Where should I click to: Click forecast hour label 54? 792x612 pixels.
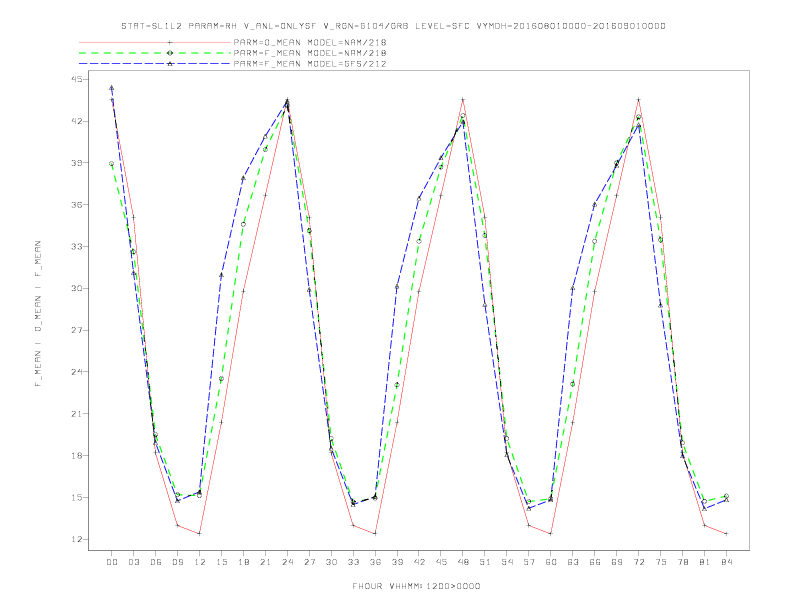[x=507, y=562]
